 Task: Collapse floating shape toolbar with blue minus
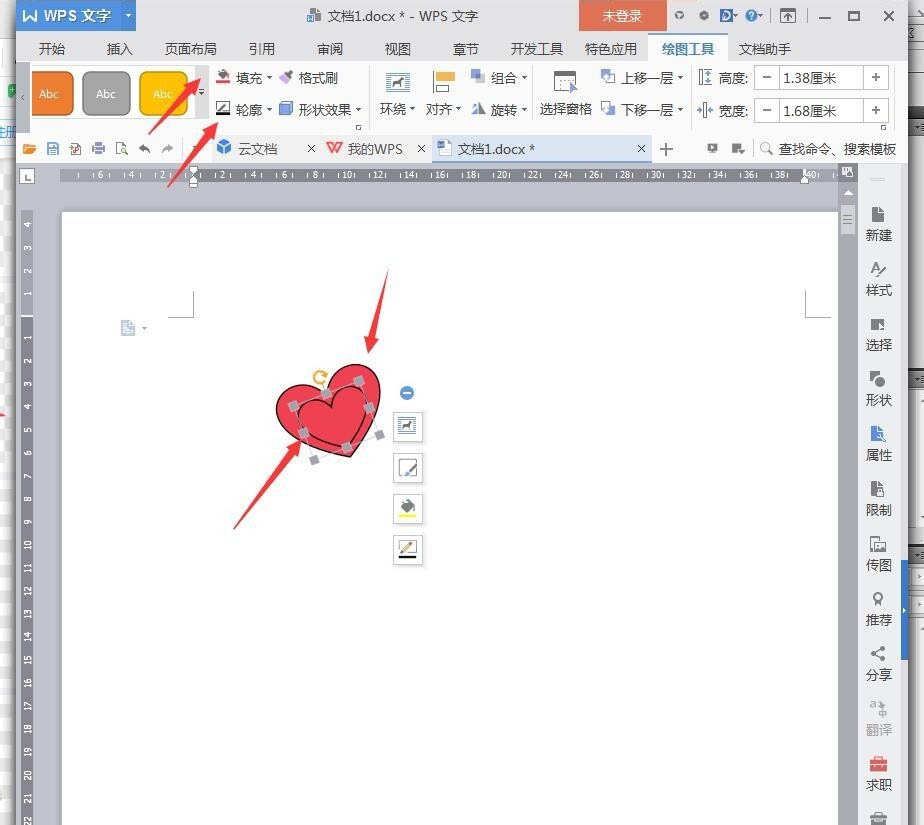pyautogui.click(x=407, y=393)
